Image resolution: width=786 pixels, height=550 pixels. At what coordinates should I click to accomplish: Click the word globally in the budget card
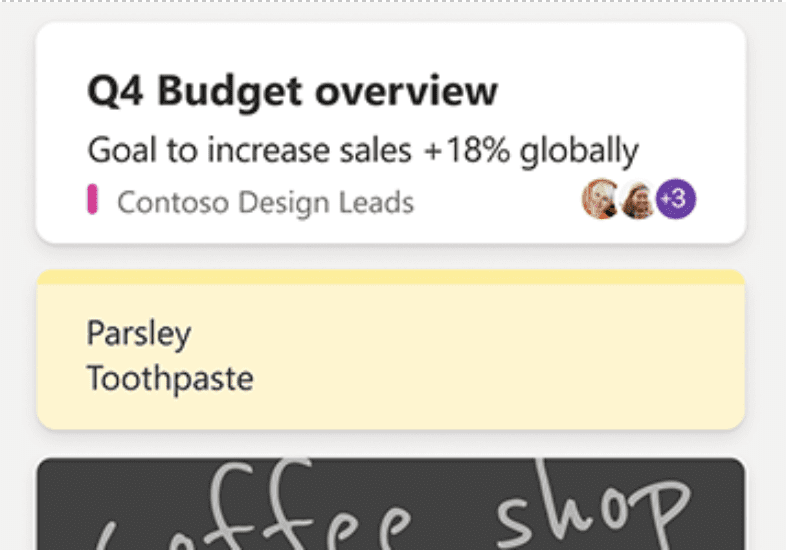tap(579, 151)
